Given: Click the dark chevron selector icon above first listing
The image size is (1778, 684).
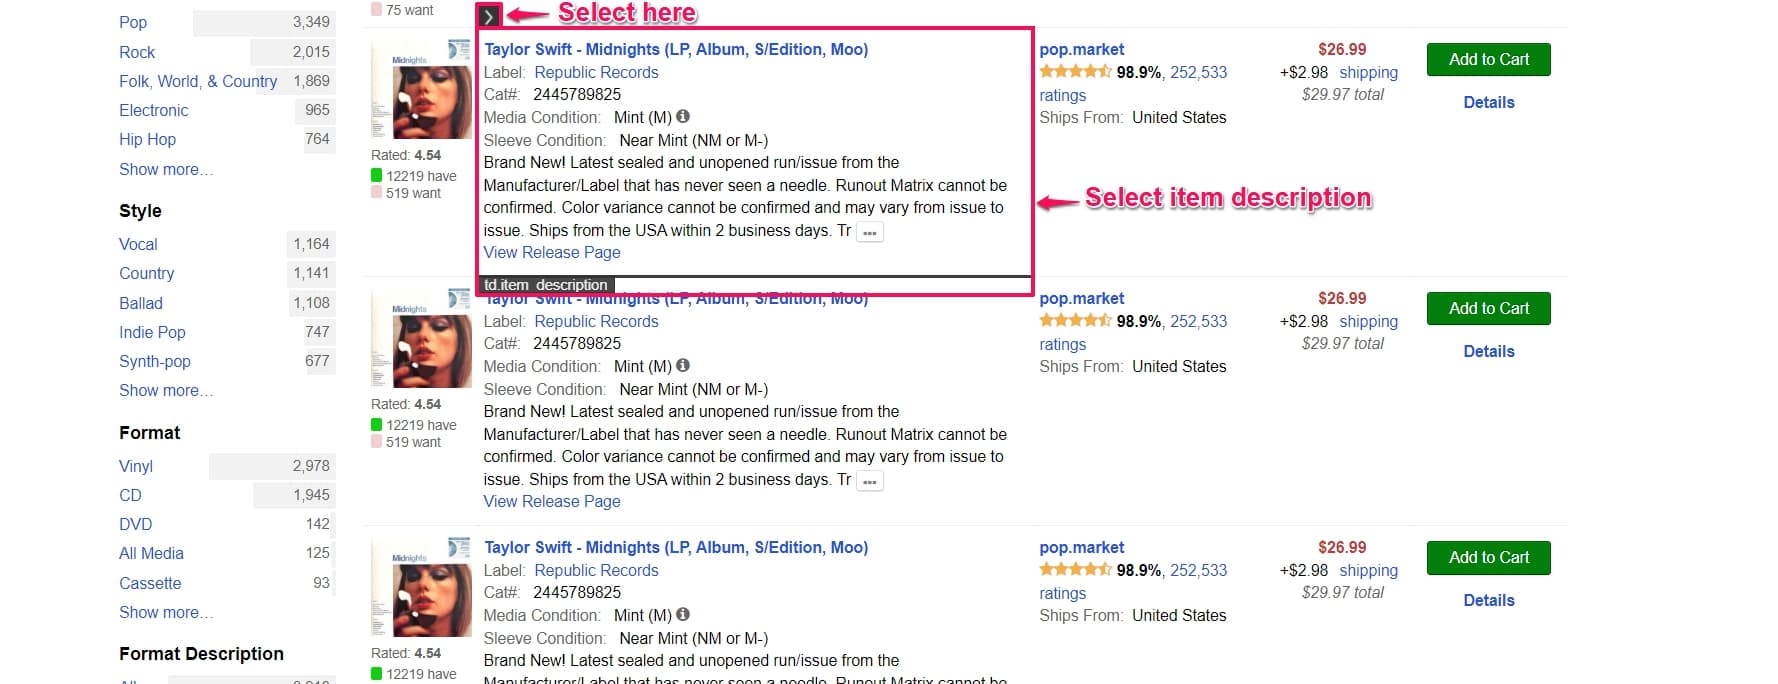Looking at the screenshot, I should (488, 16).
